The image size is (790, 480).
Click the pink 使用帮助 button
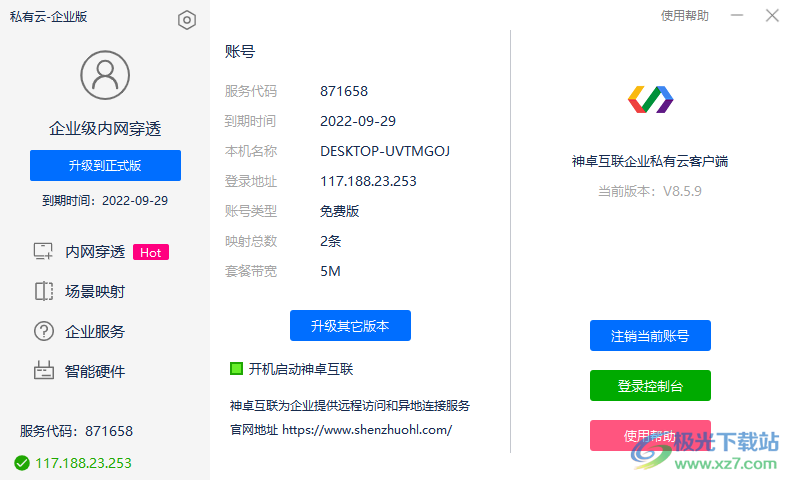click(x=650, y=435)
